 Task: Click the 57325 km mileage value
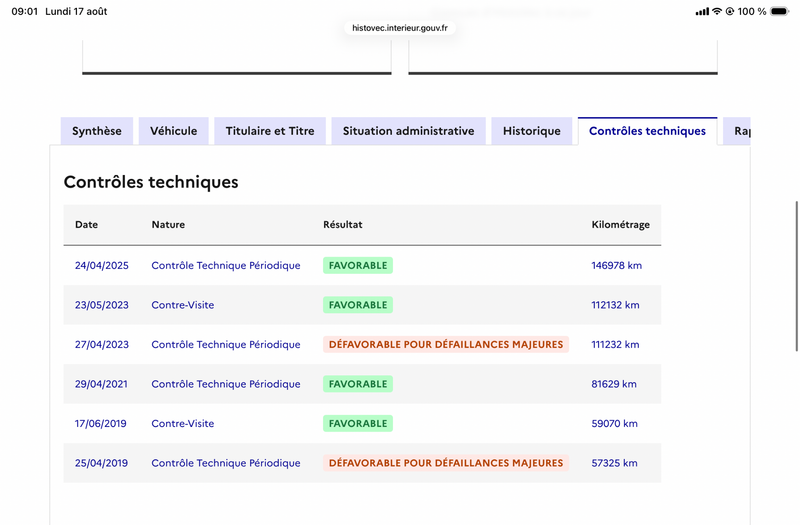coord(614,463)
